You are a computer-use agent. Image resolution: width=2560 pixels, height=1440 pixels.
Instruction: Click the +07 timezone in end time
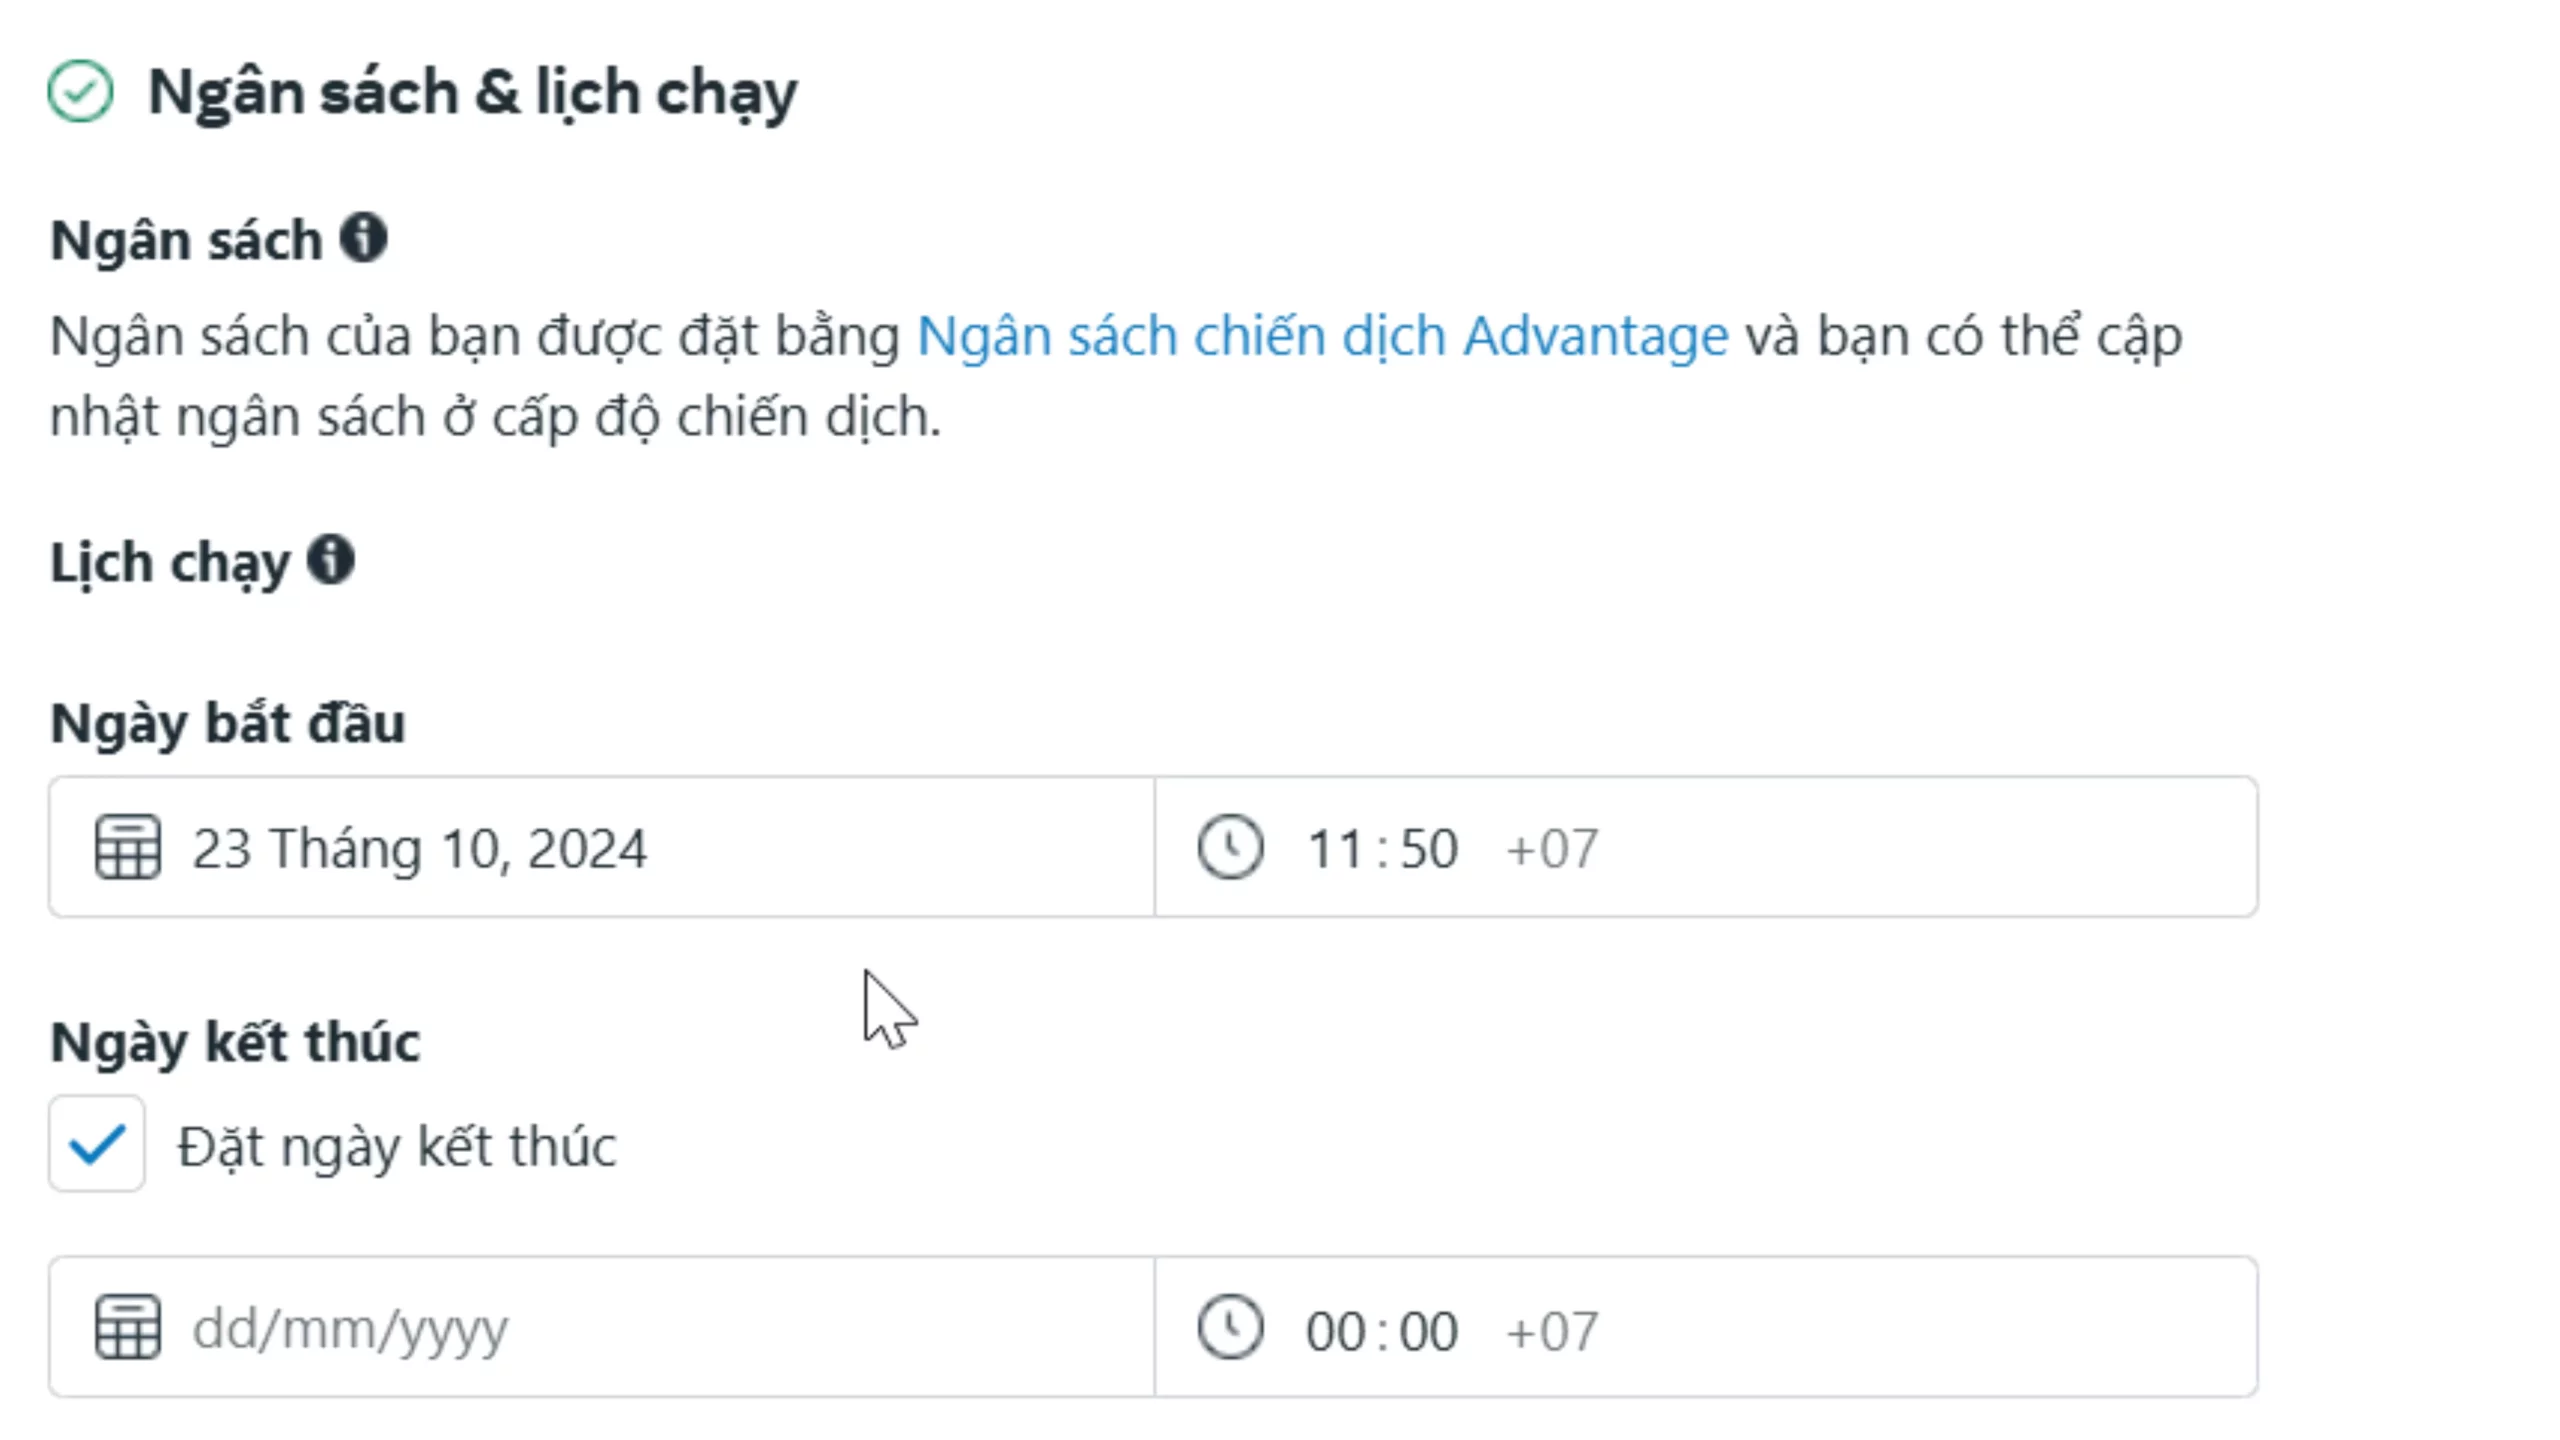tap(1552, 1331)
